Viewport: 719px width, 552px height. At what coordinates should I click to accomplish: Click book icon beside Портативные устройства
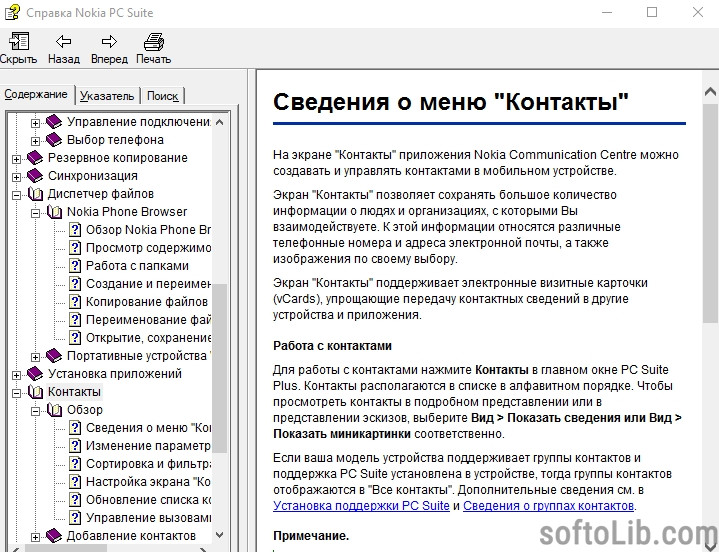click(54, 356)
